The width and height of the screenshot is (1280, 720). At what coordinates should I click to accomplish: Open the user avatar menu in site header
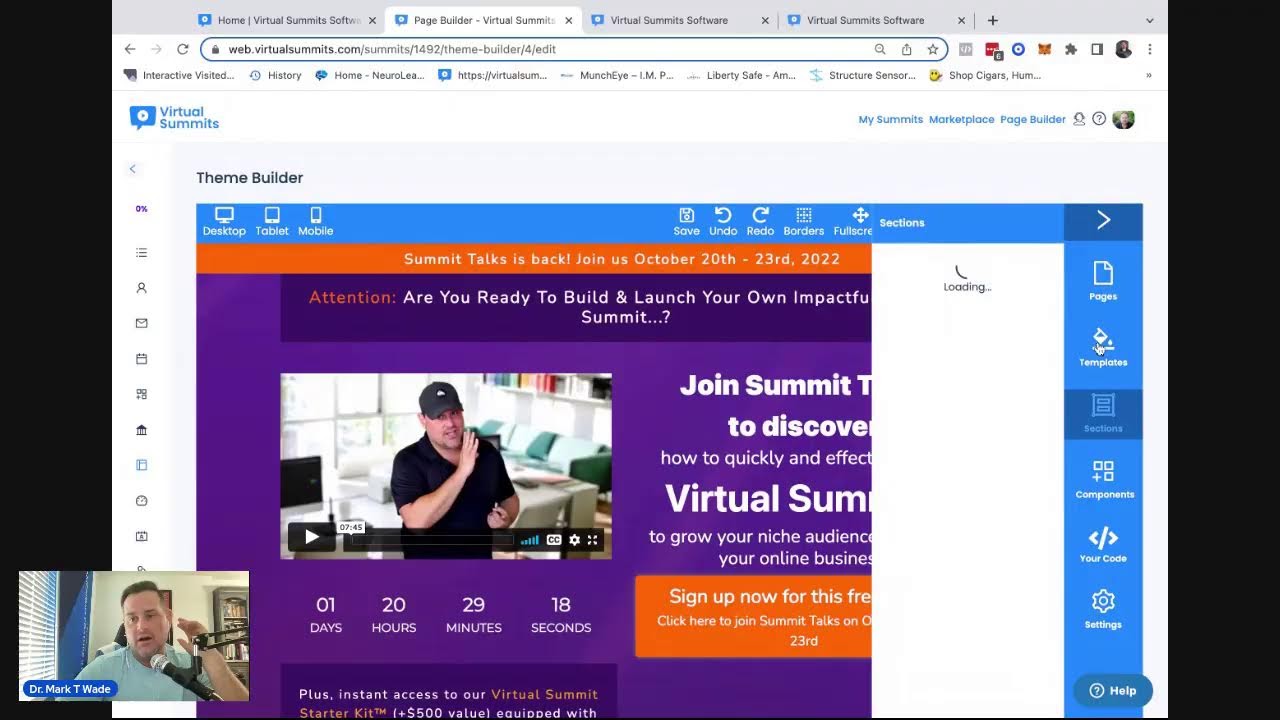click(1123, 119)
